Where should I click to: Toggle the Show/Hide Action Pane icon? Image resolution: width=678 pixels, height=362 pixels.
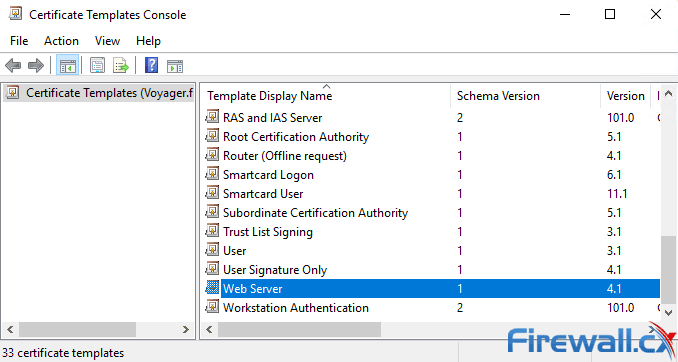coord(175,66)
